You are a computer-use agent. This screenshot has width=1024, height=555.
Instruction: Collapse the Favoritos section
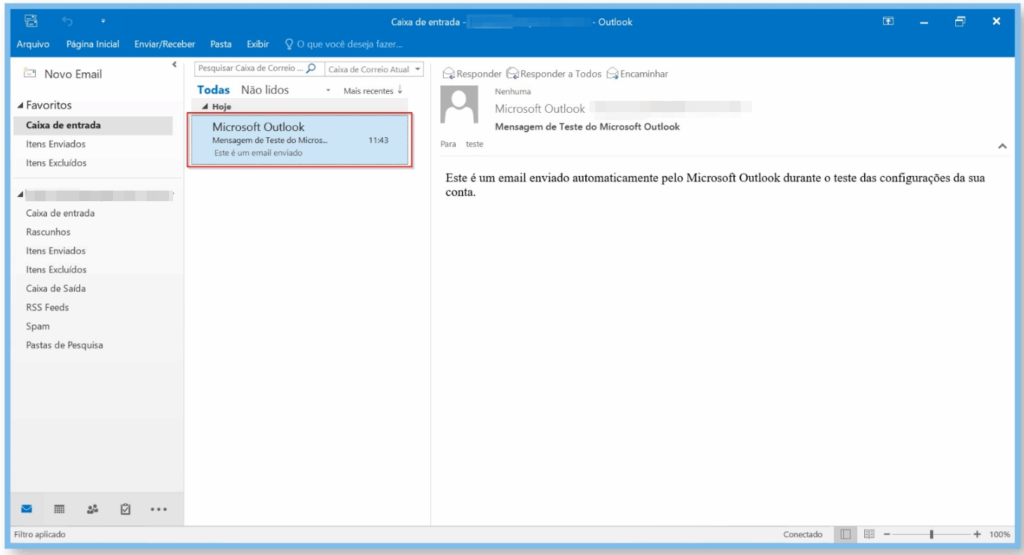point(20,105)
